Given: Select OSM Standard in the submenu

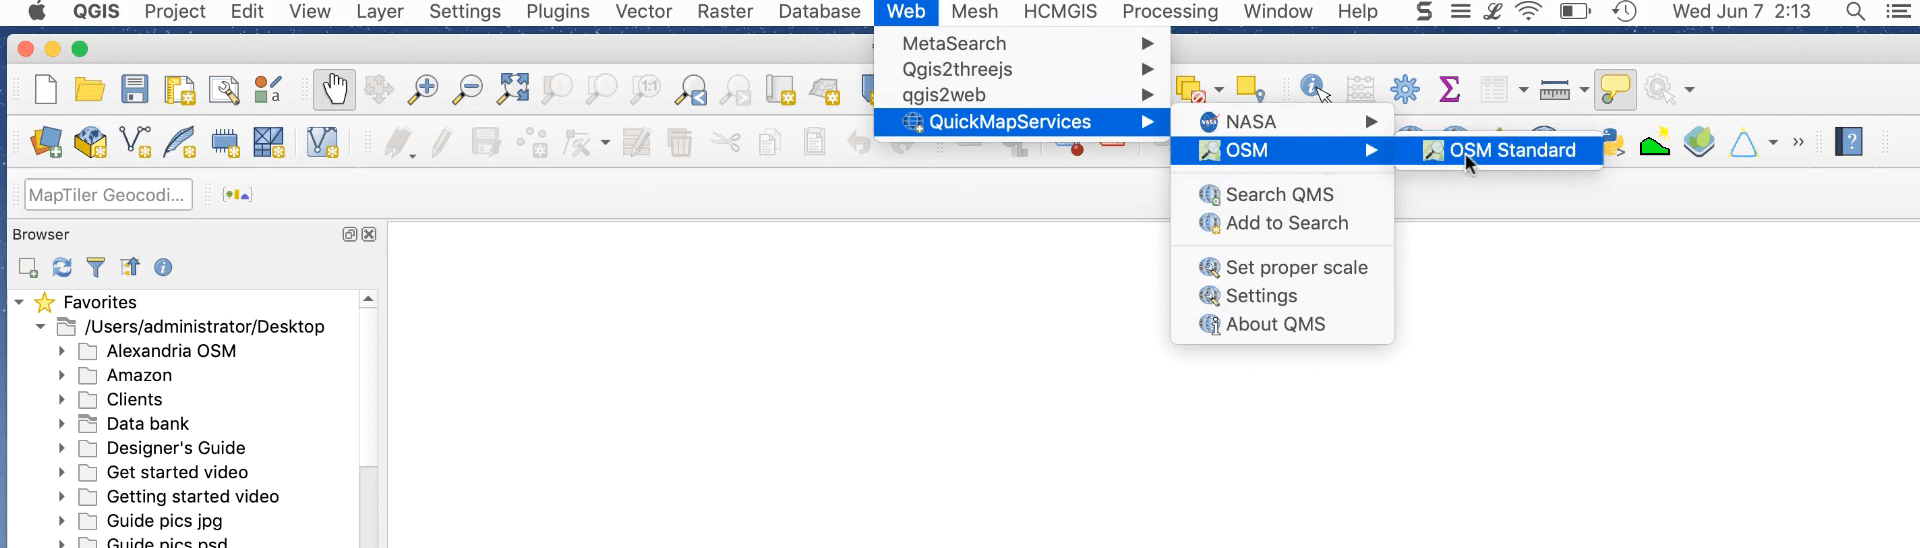Looking at the screenshot, I should [x=1499, y=150].
